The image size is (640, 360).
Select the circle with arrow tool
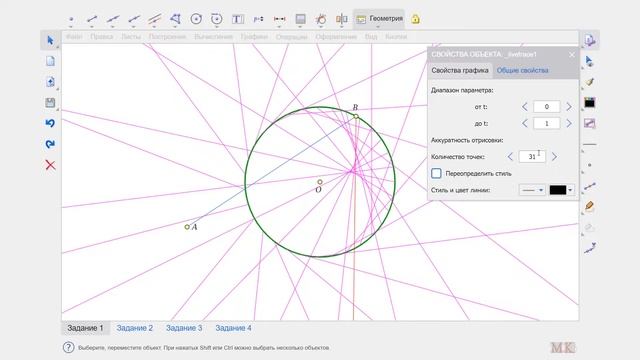tap(217, 19)
